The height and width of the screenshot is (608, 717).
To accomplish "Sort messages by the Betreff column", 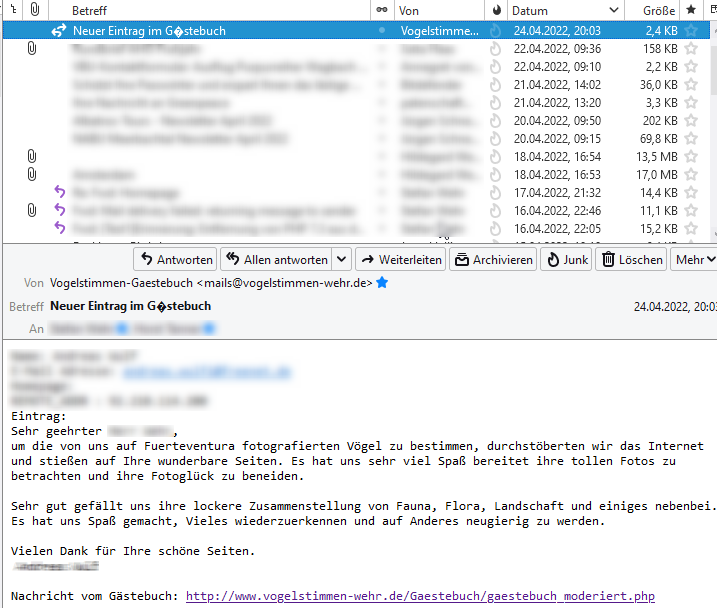I will click(x=90, y=10).
